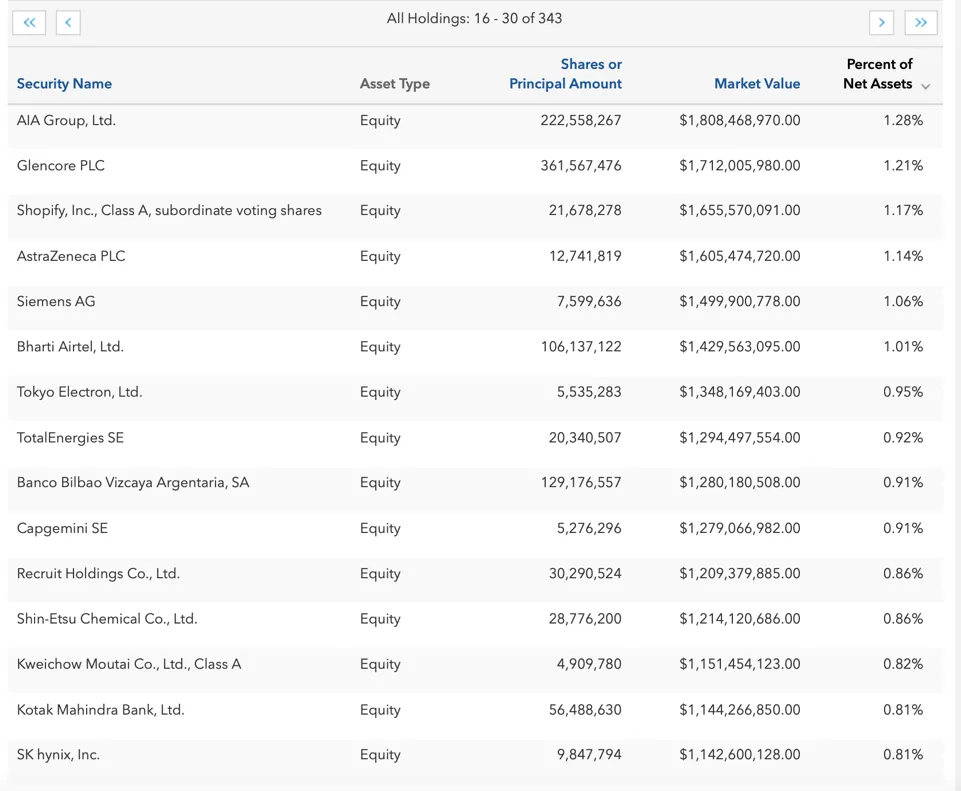This screenshot has height=791, width=961.
Task: Click the Shopify, Inc. Class A holding
Action: (x=169, y=211)
